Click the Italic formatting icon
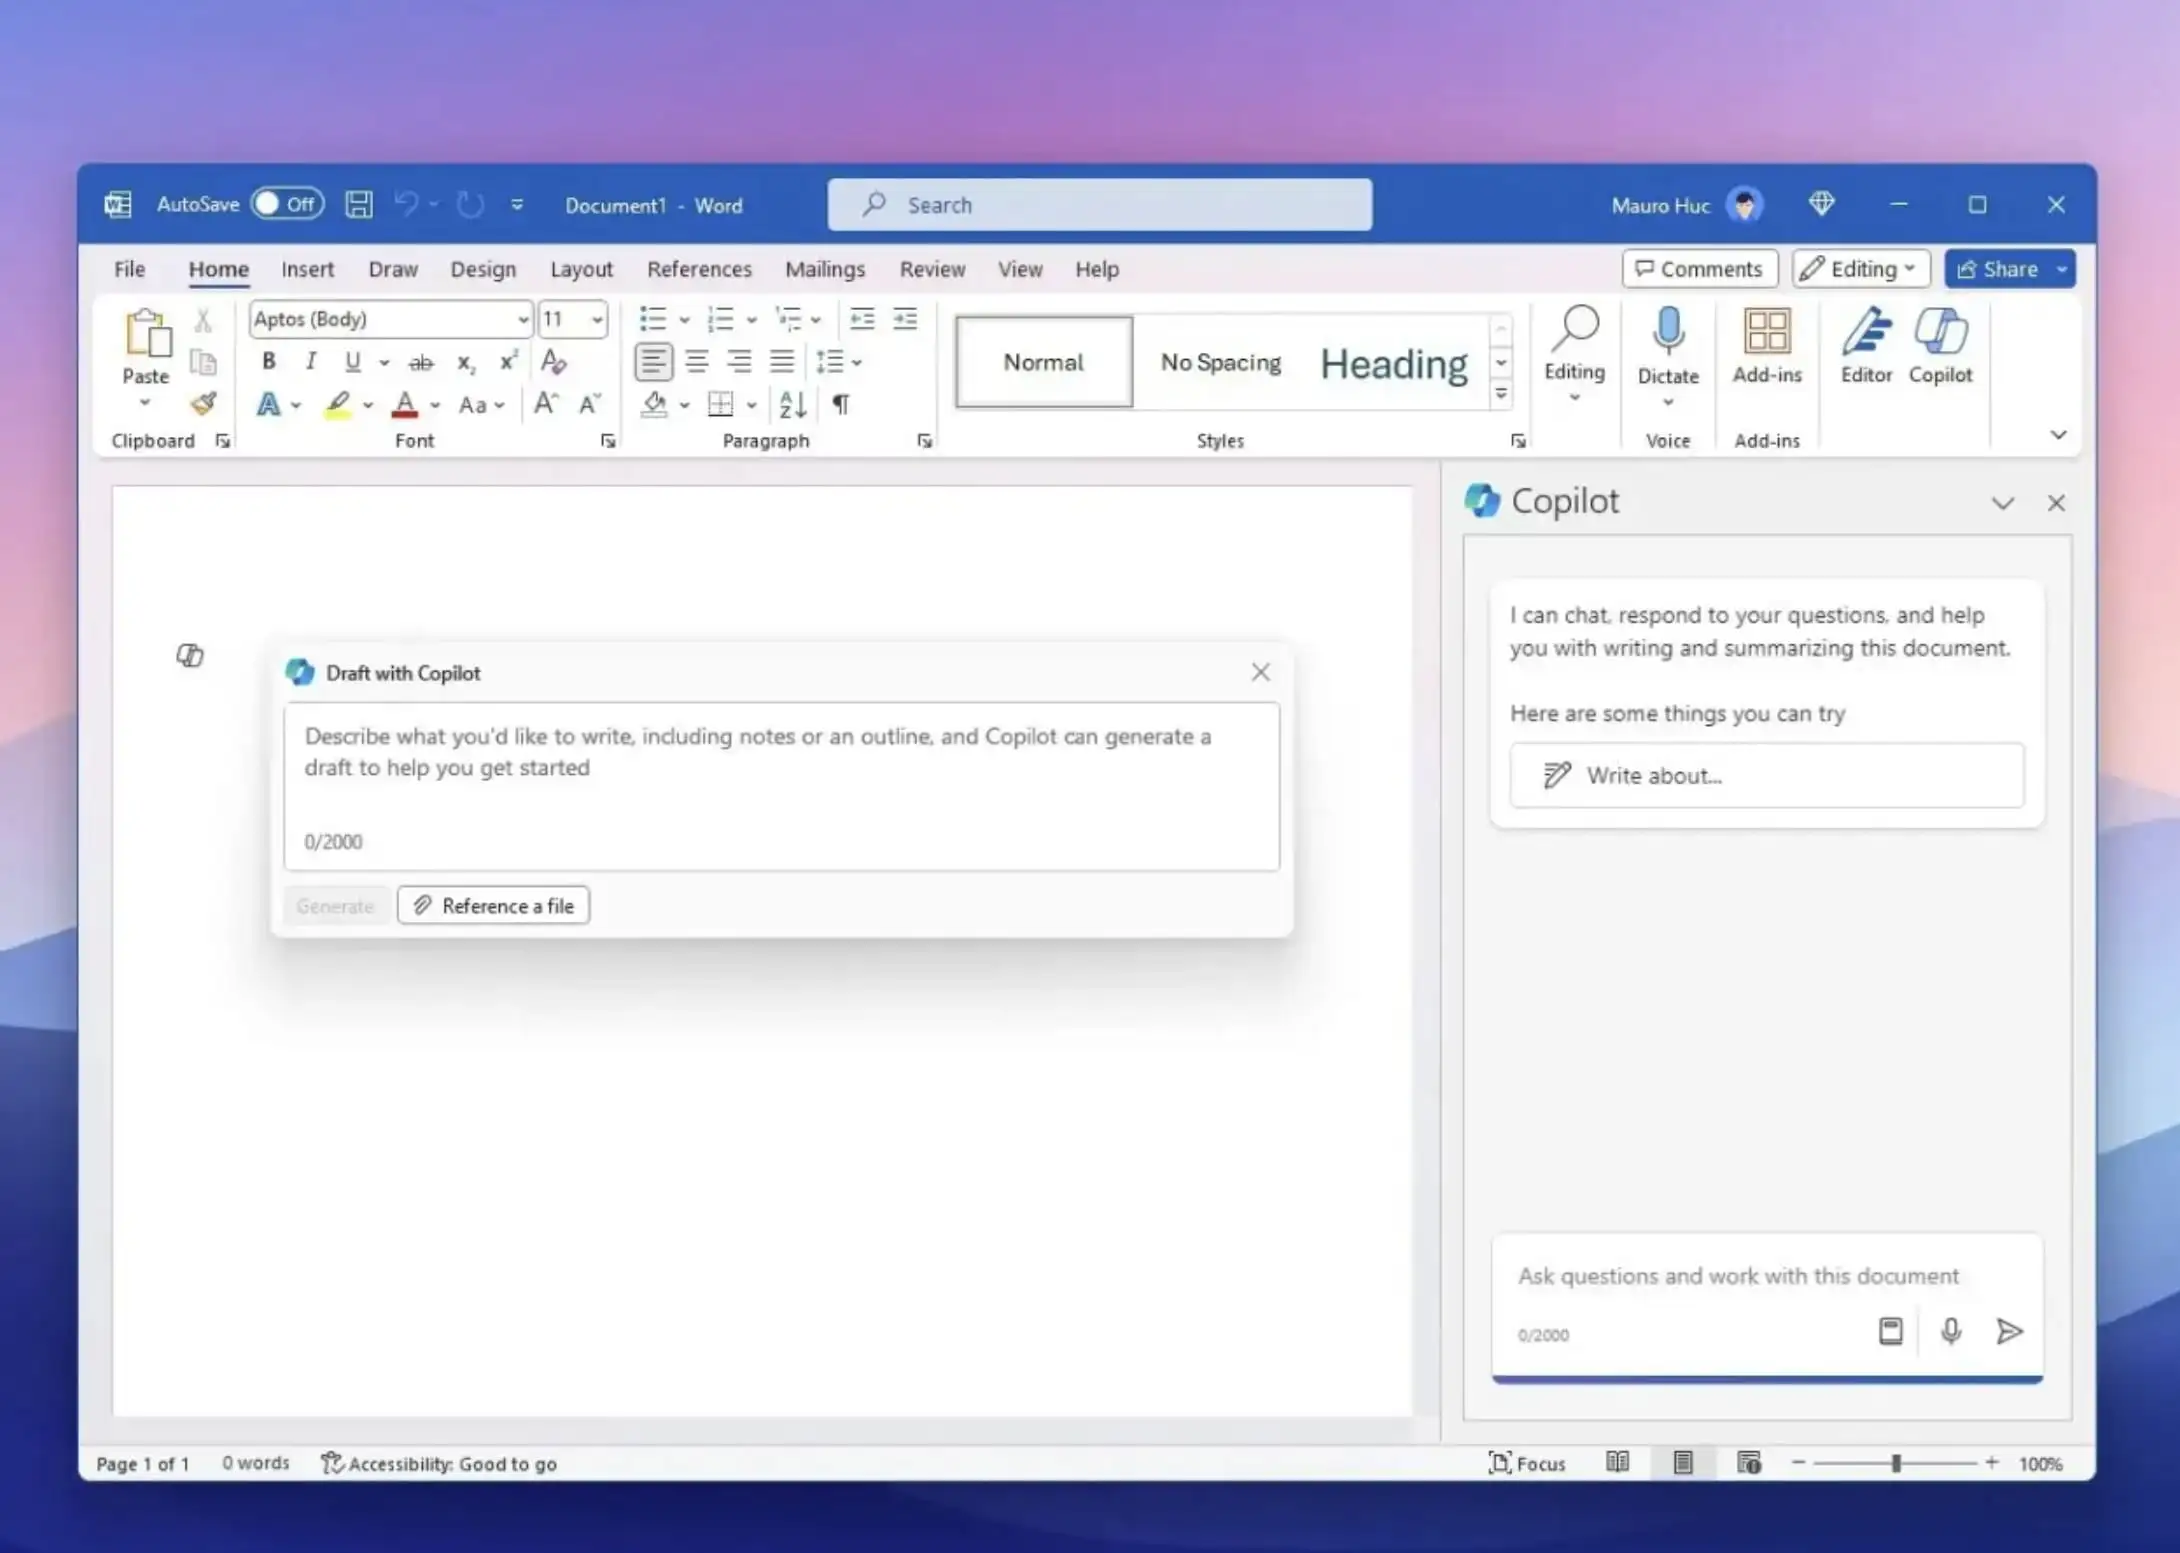Screen dimensions: 2180x1553 pos(309,361)
